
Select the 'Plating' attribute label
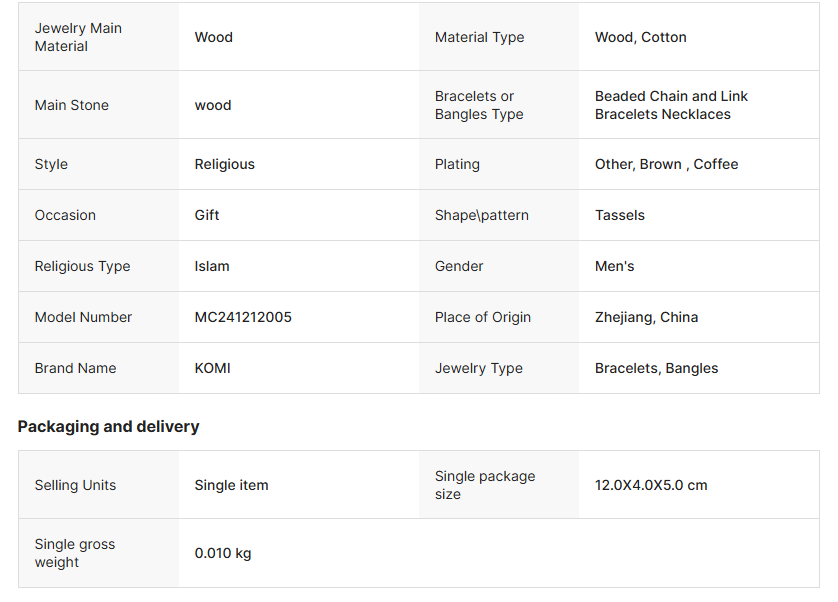[x=457, y=164]
